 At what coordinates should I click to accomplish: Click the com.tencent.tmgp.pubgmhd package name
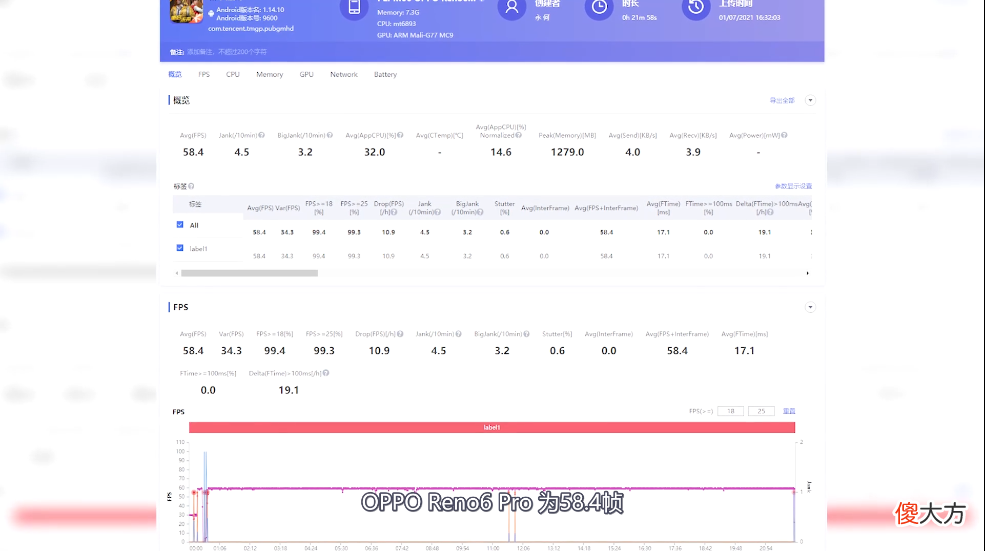pyautogui.click(x=251, y=28)
